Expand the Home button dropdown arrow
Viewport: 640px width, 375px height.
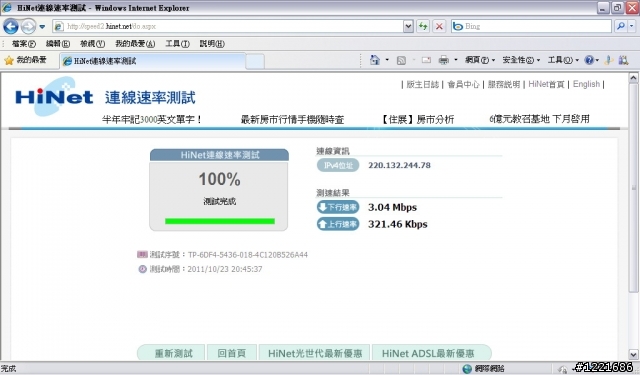(387, 60)
